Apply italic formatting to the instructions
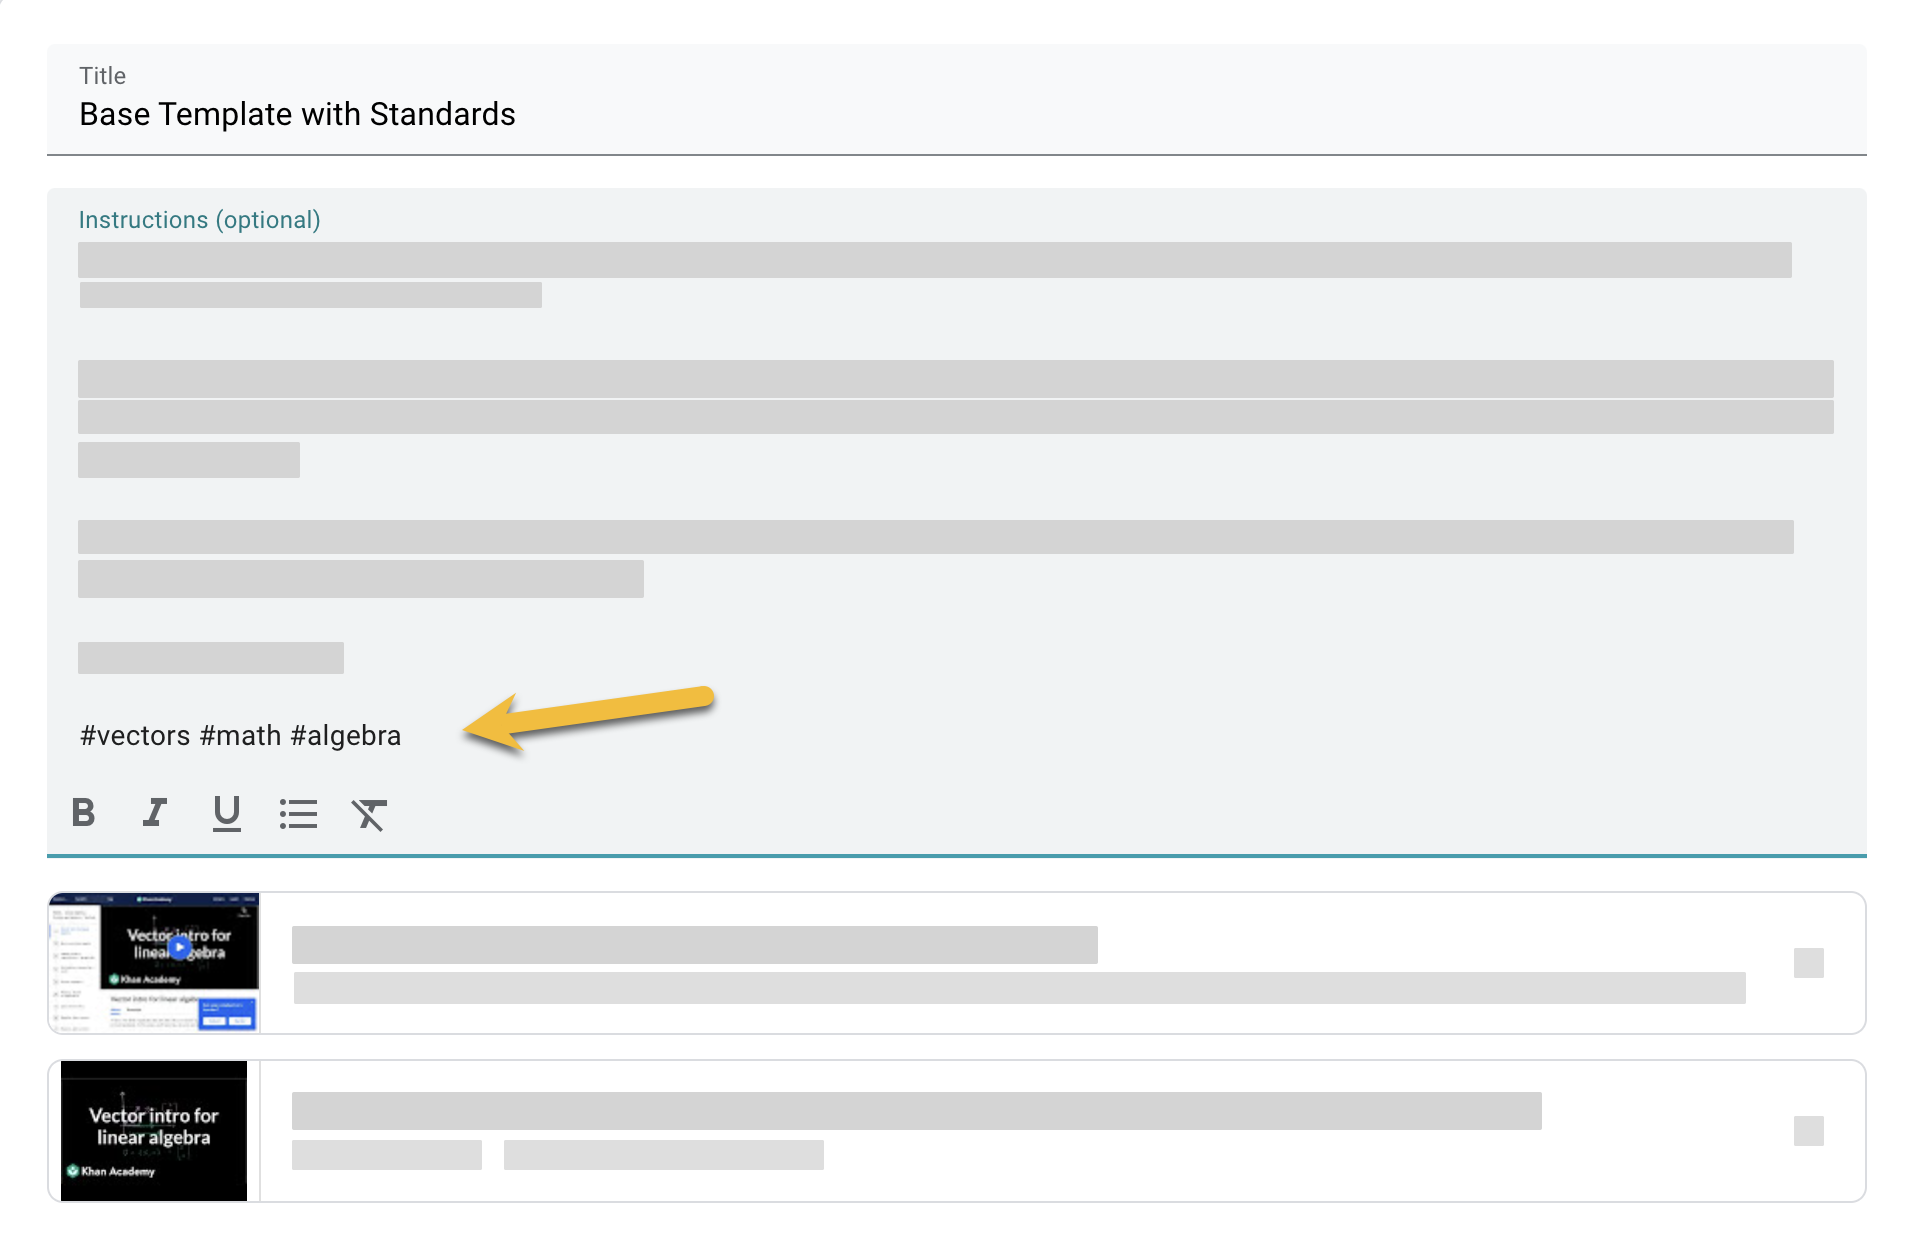 pyautogui.click(x=154, y=813)
